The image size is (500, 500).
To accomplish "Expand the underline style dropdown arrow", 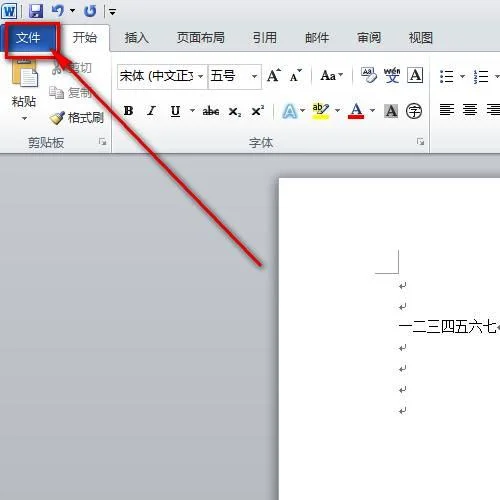I will tap(192, 110).
